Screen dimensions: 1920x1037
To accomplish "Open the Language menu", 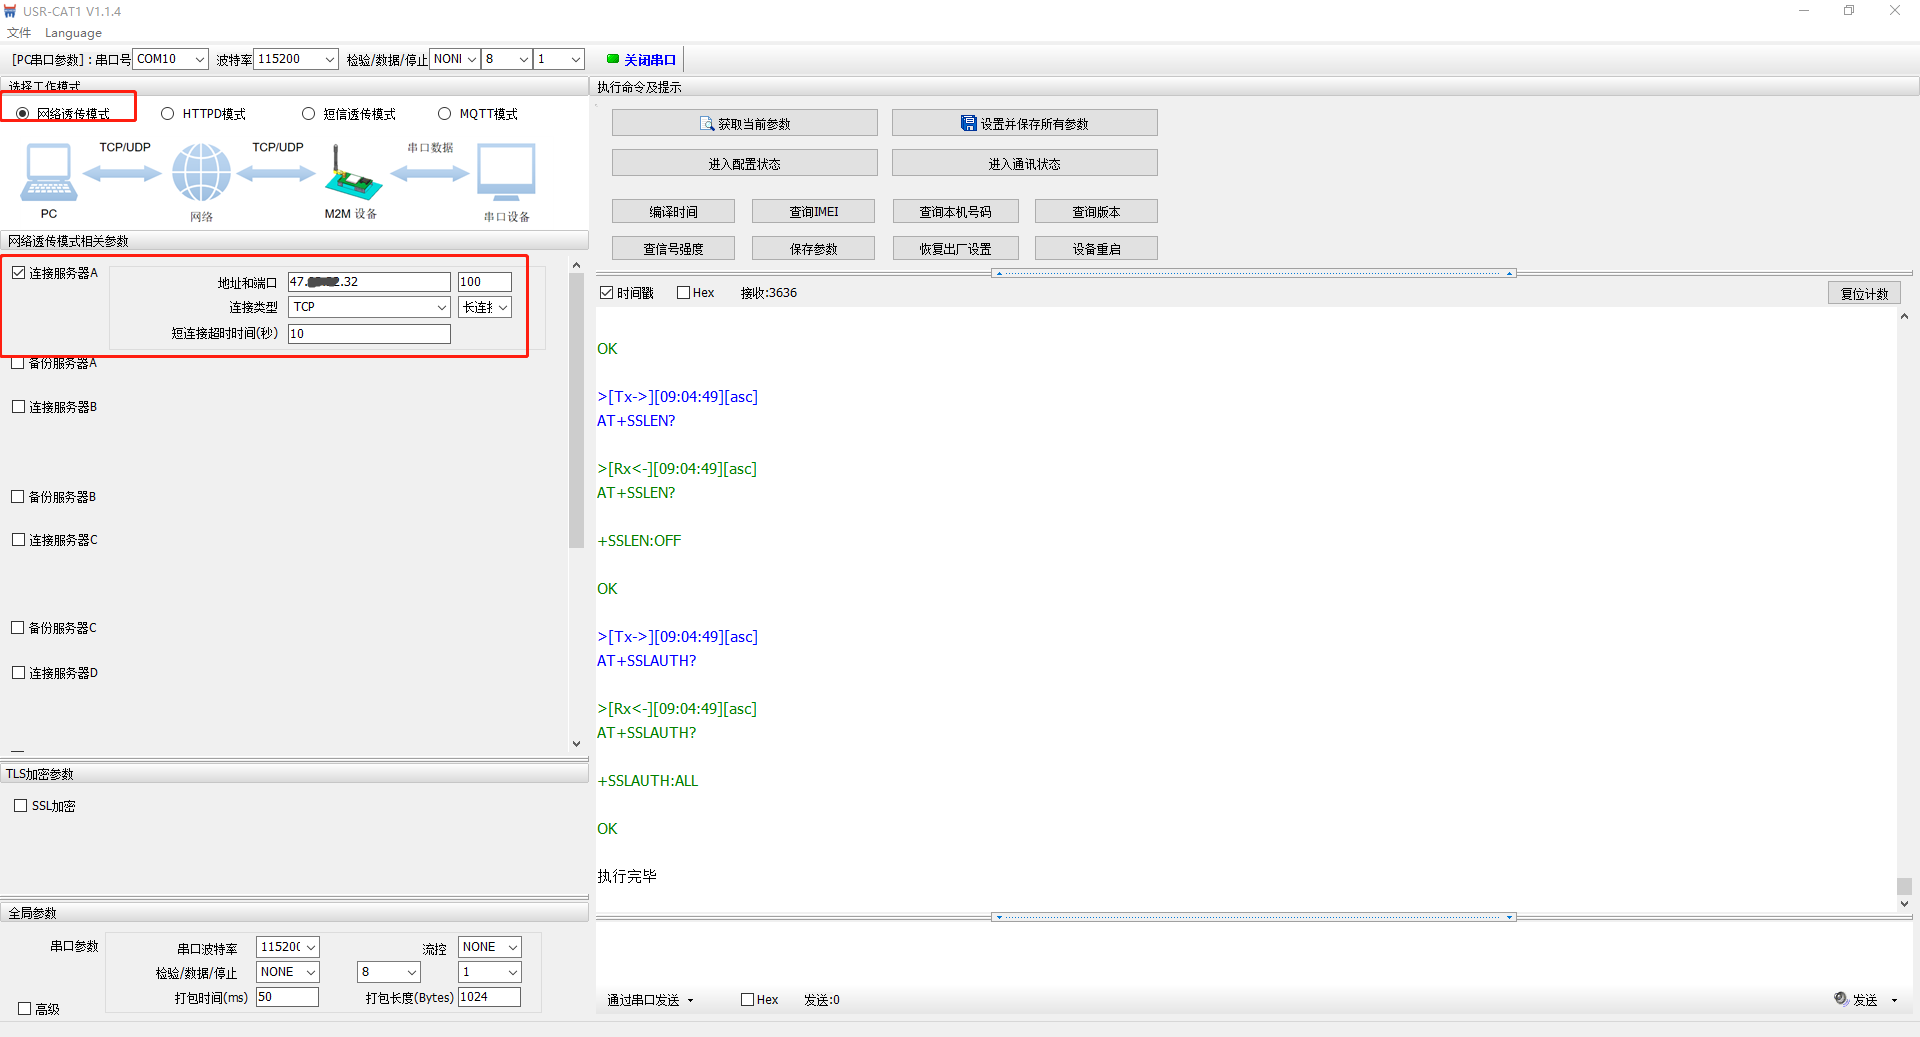I will click(73, 33).
